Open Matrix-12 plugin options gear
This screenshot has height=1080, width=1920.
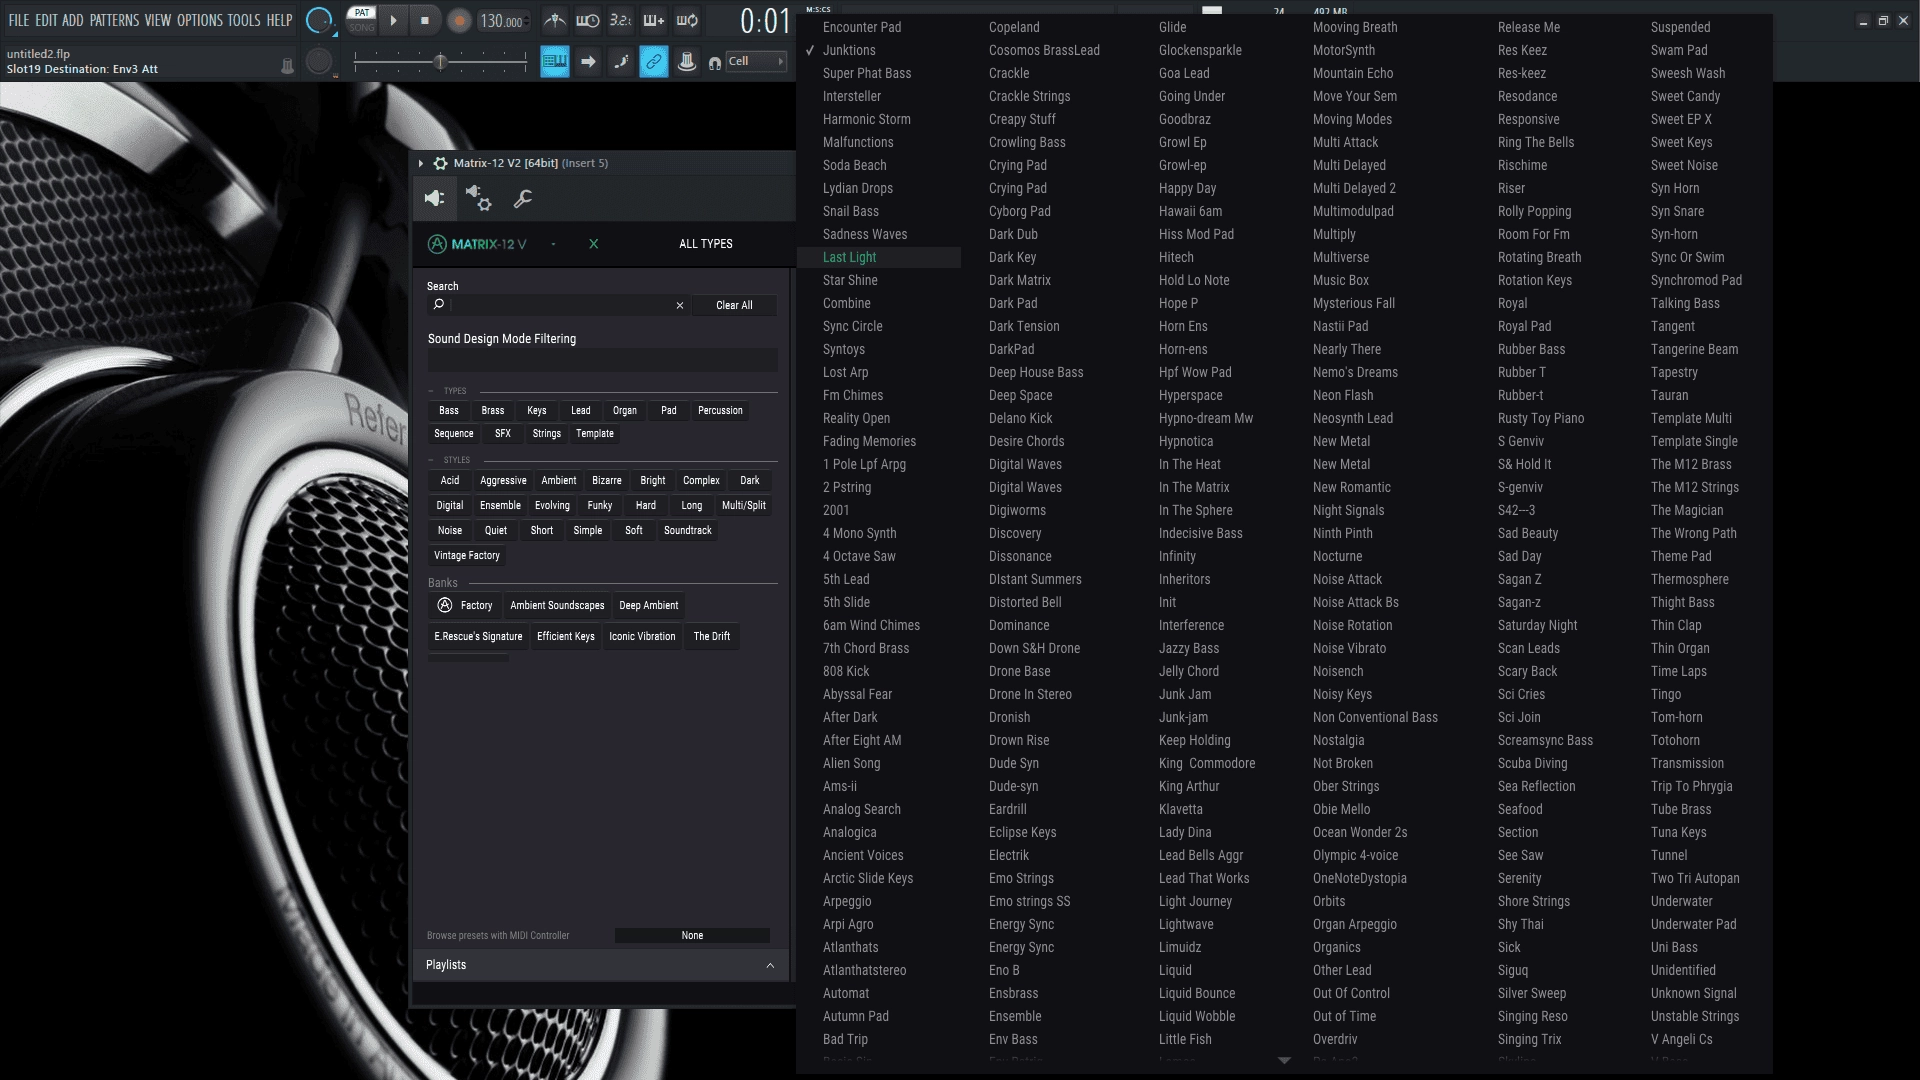tap(440, 163)
